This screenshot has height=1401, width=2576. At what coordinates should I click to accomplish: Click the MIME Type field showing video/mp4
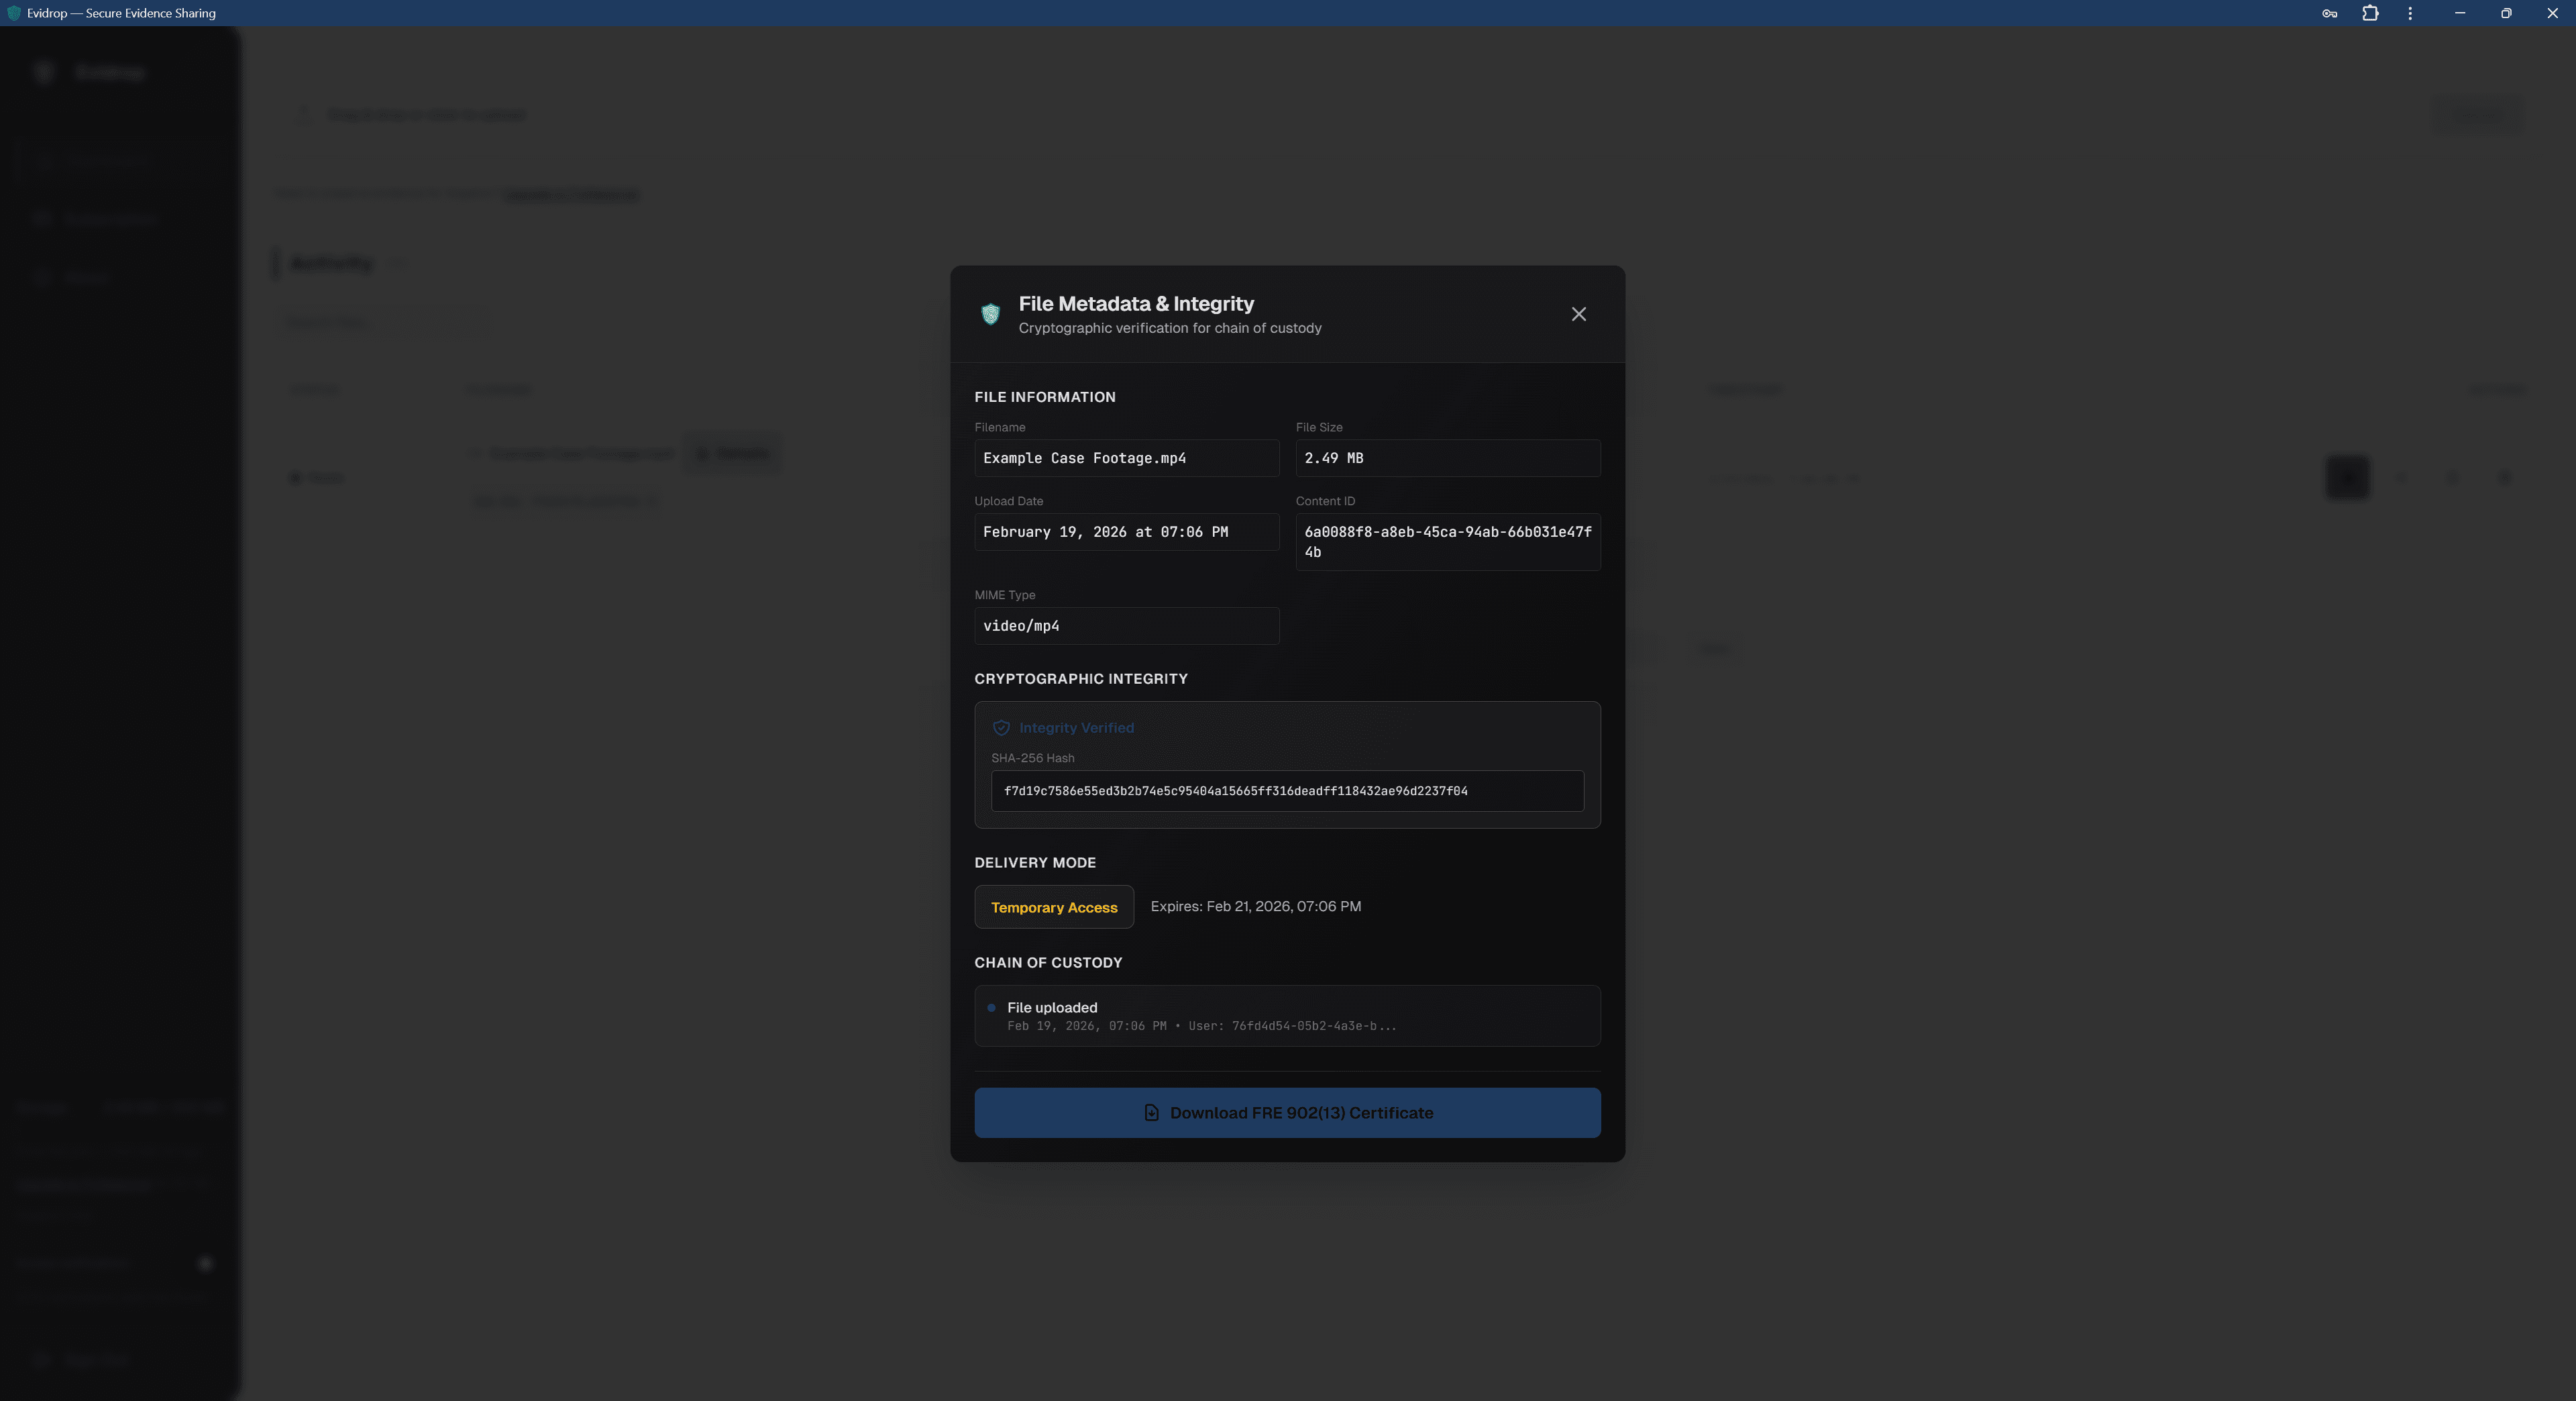coord(1126,626)
